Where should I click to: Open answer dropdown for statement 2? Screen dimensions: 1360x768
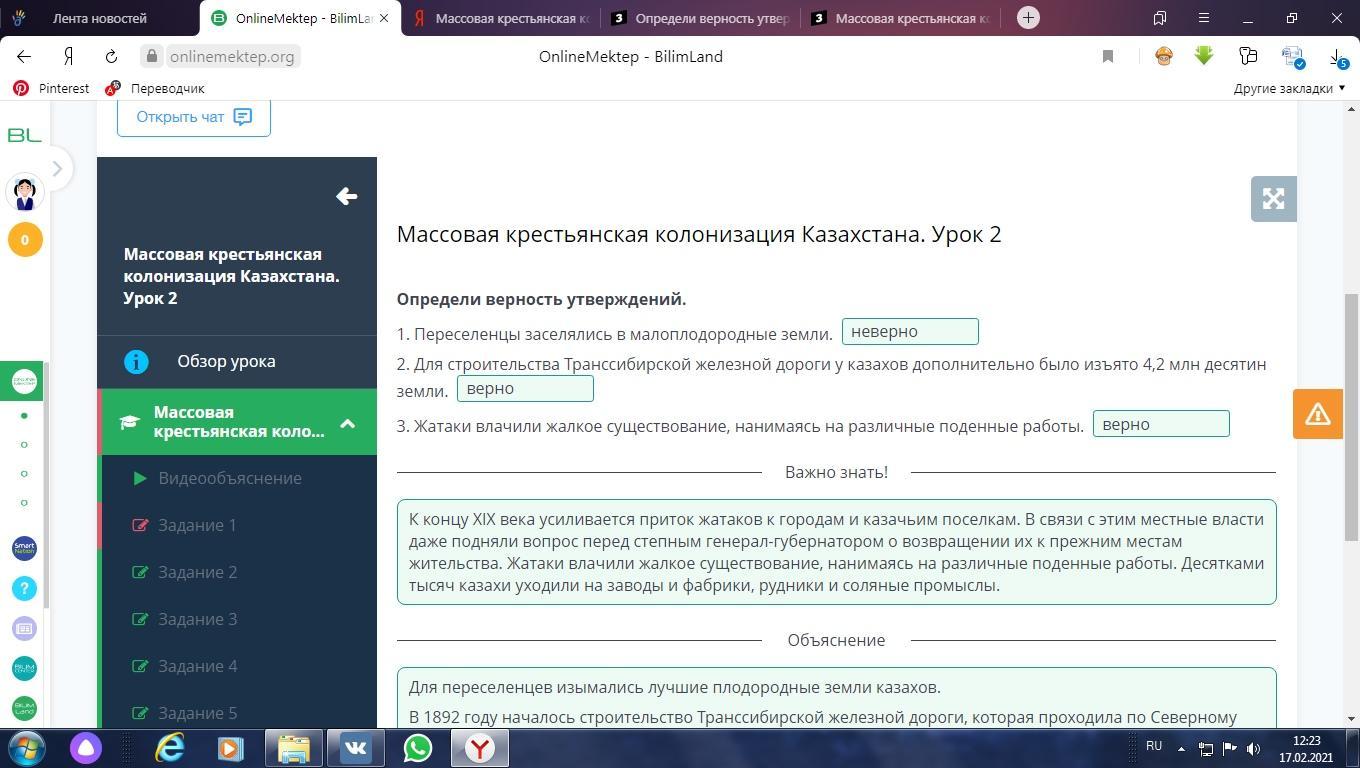(525, 388)
